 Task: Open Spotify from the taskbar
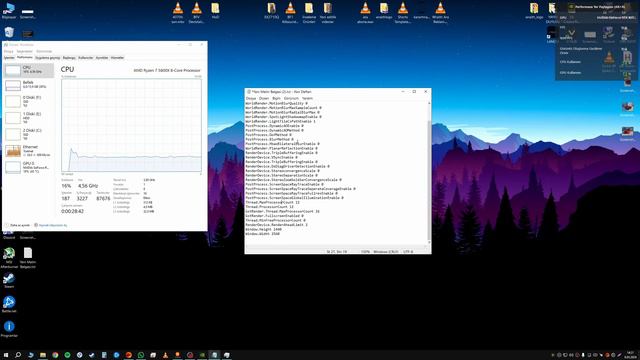(x=67, y=355)
